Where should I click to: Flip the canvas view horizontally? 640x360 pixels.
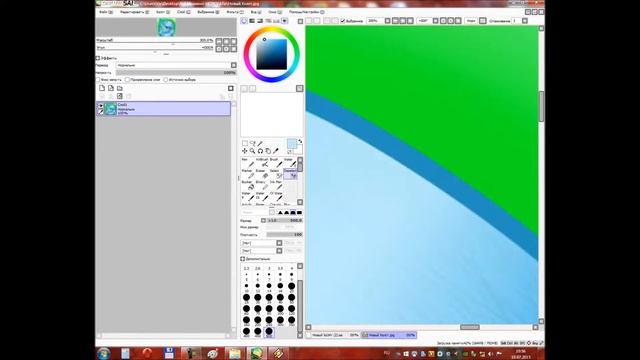click(x=482, y=20)
